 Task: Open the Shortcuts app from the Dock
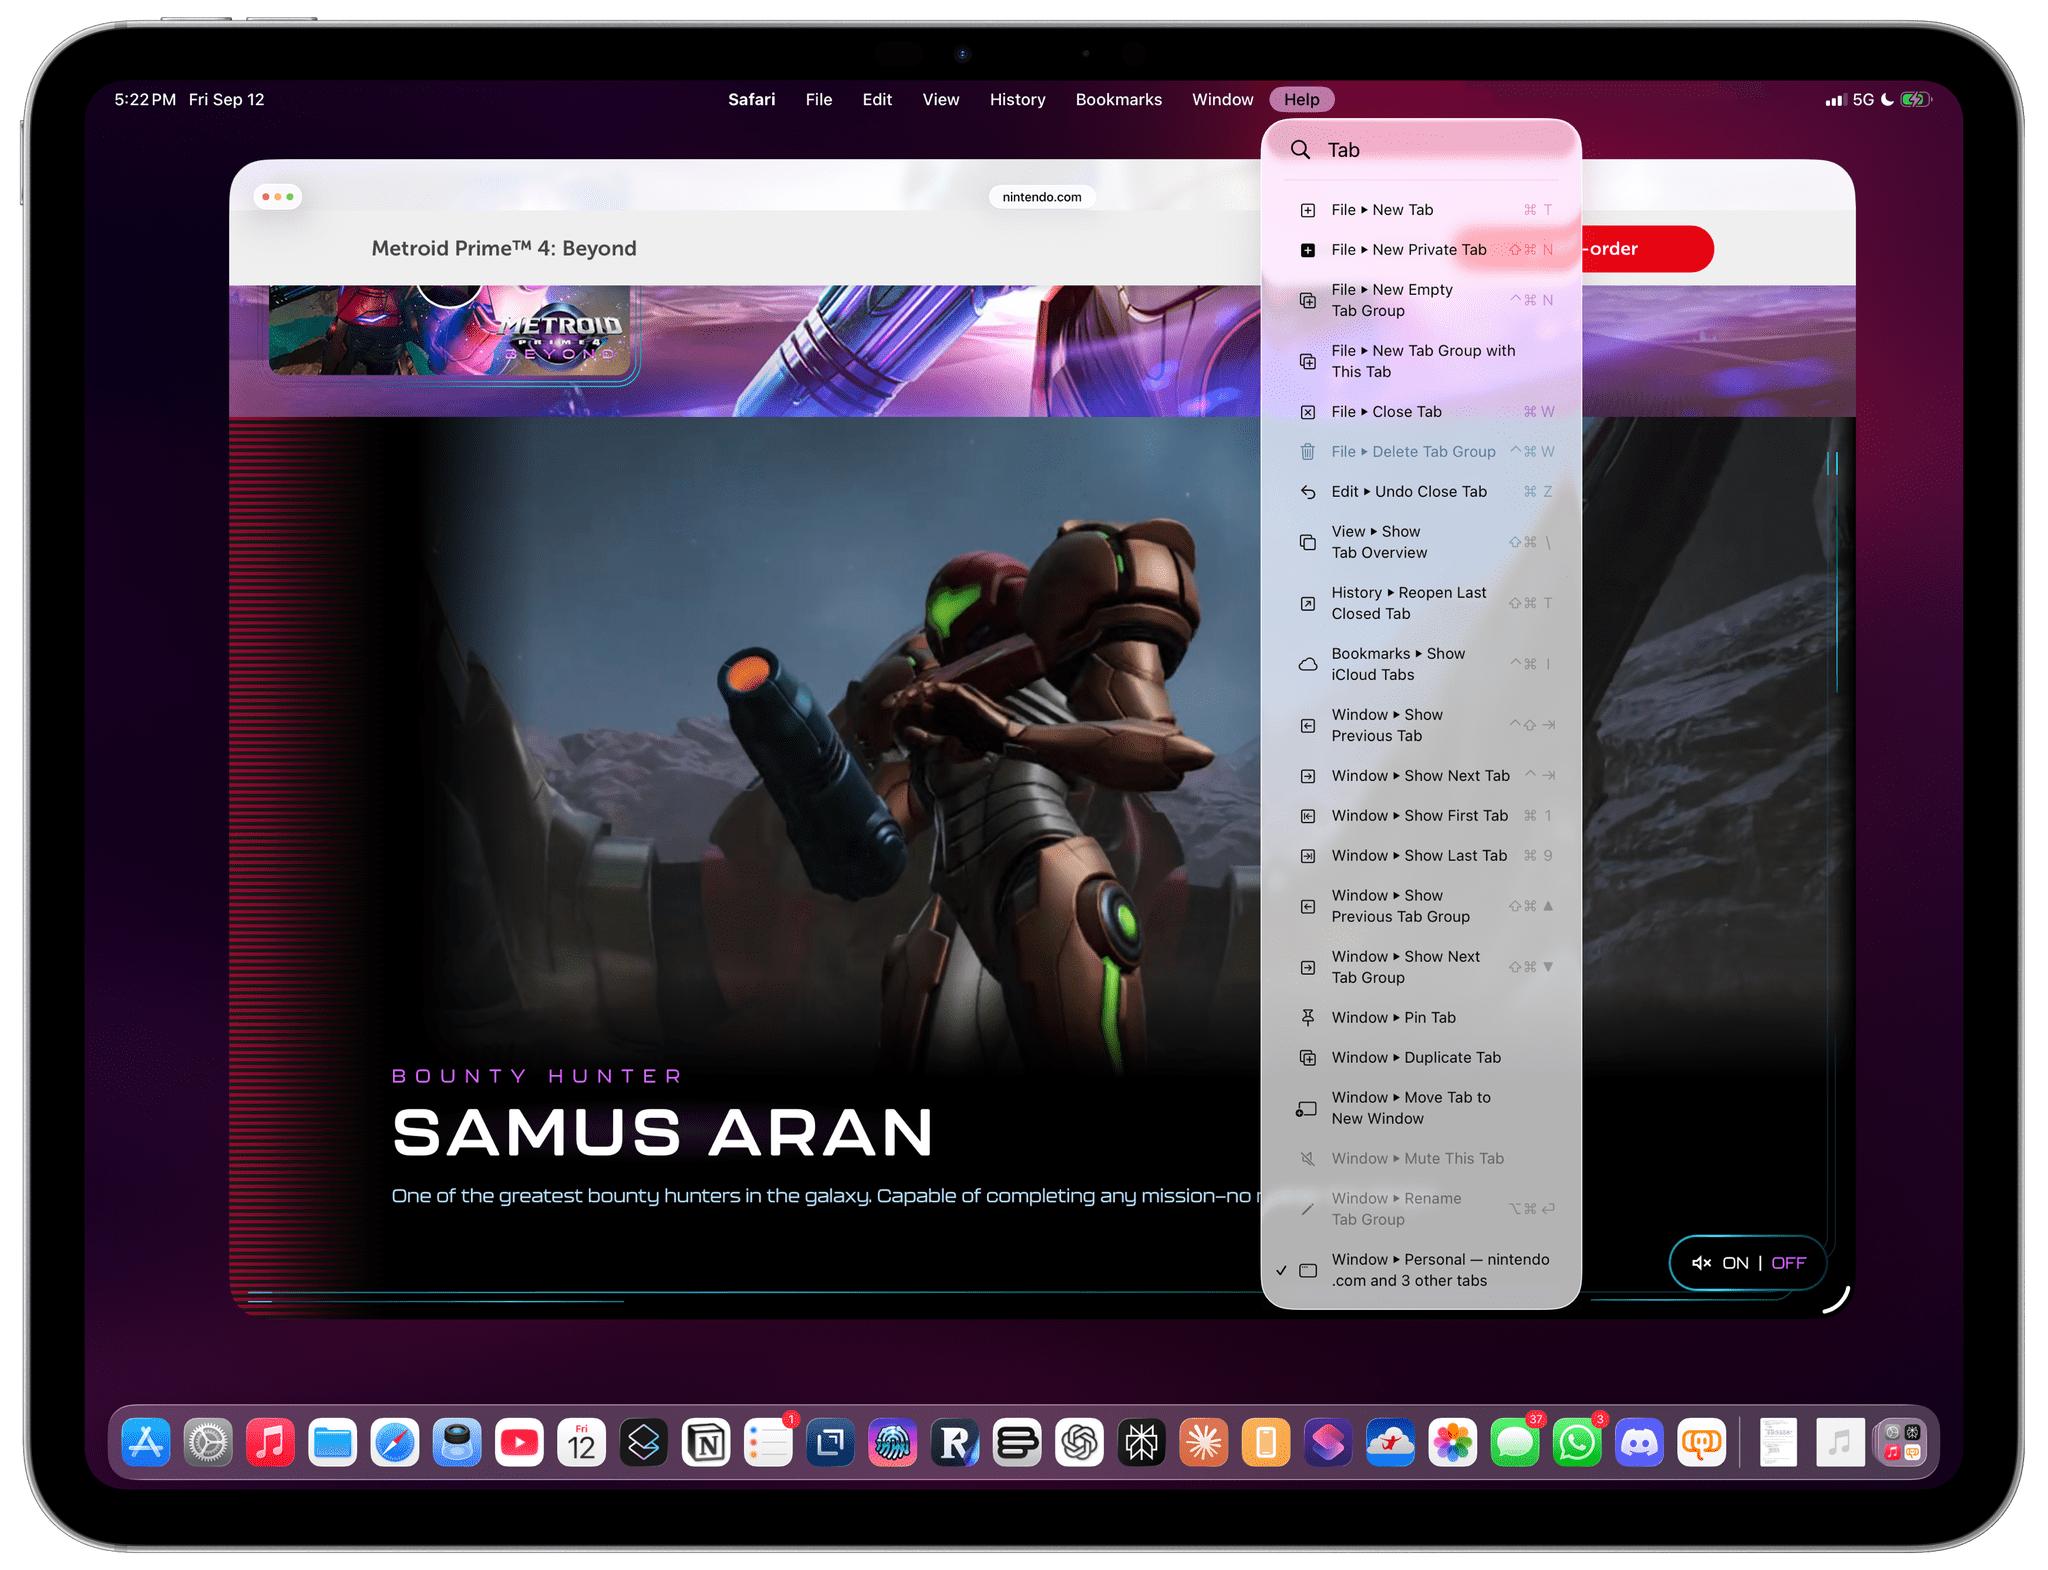[1328, 1443]
